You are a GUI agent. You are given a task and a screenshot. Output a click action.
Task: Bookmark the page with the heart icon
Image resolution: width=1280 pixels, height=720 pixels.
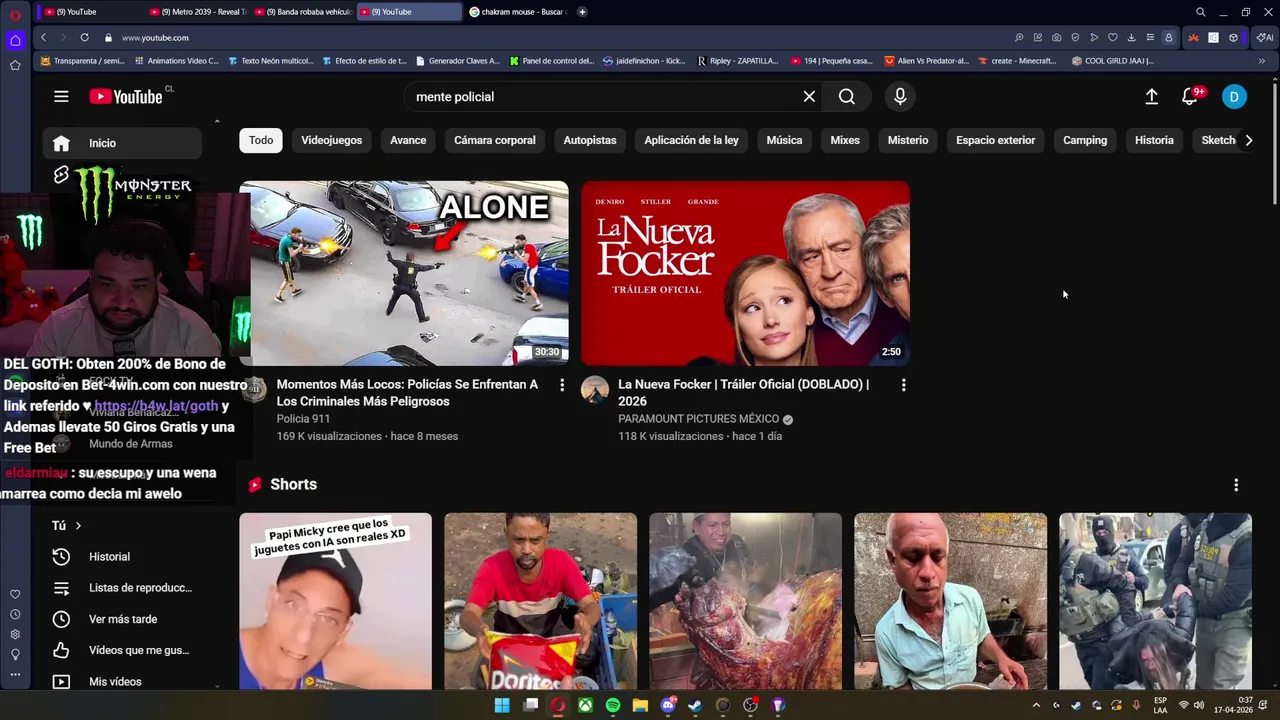(x=1112, y=38)
